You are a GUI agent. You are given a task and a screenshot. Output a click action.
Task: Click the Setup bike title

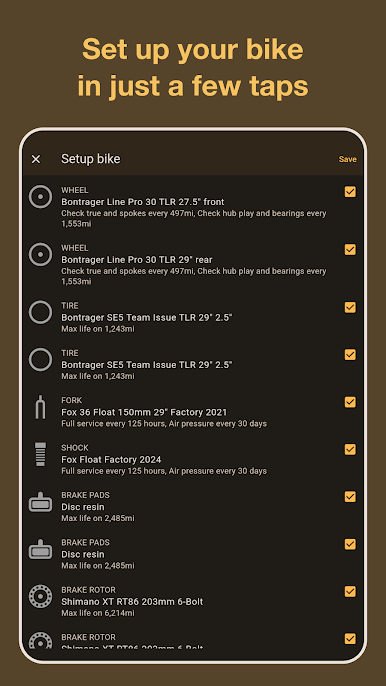[x=91, y=159]
